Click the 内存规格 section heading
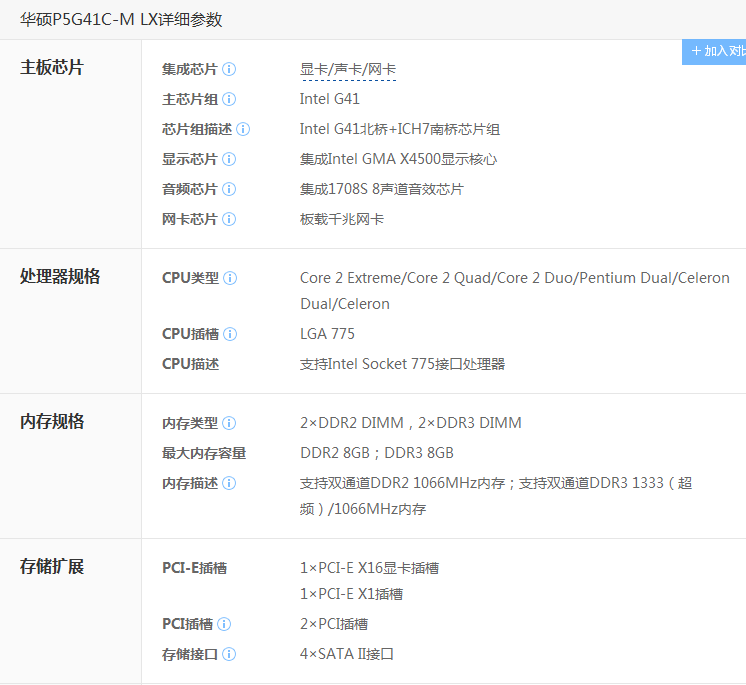Image resolution: width=746 pixels, height=685 pixels. point(52,421)
